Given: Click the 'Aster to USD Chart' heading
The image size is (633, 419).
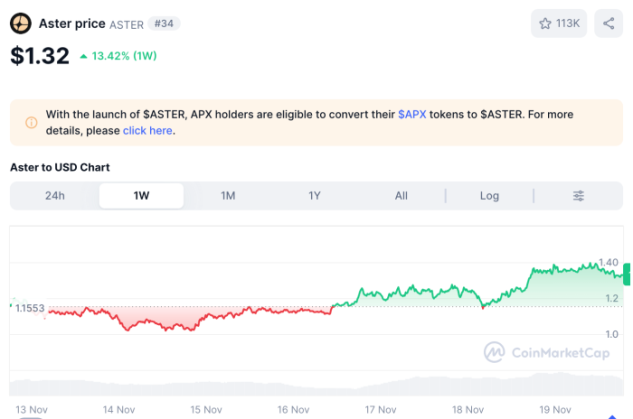Looking at the screenshot, I should click(60, 167).
